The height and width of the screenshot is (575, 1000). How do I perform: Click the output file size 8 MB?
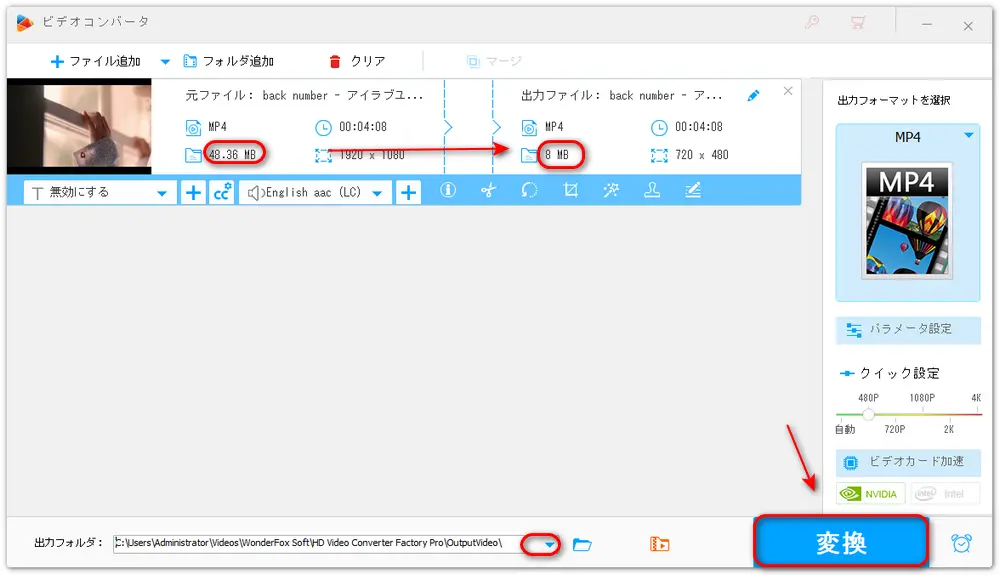click(557, 155)
